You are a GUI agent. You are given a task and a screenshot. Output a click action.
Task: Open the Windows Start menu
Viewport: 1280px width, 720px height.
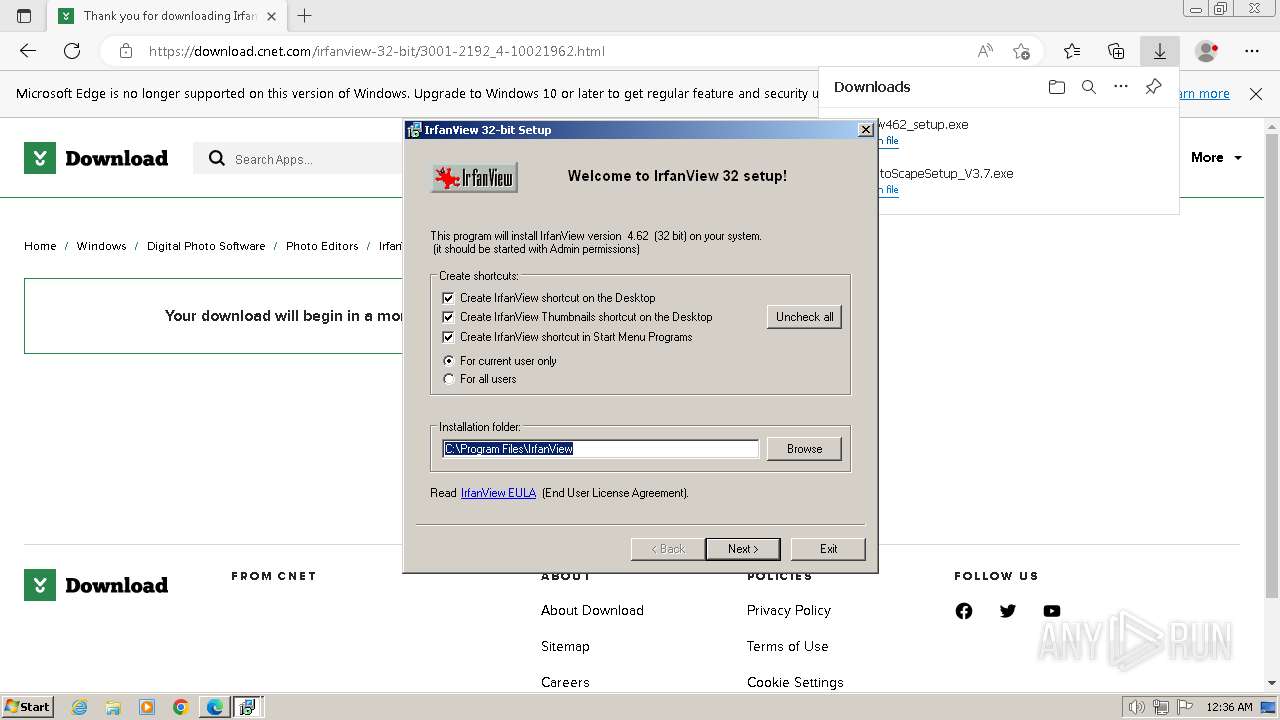pos(27,706)
